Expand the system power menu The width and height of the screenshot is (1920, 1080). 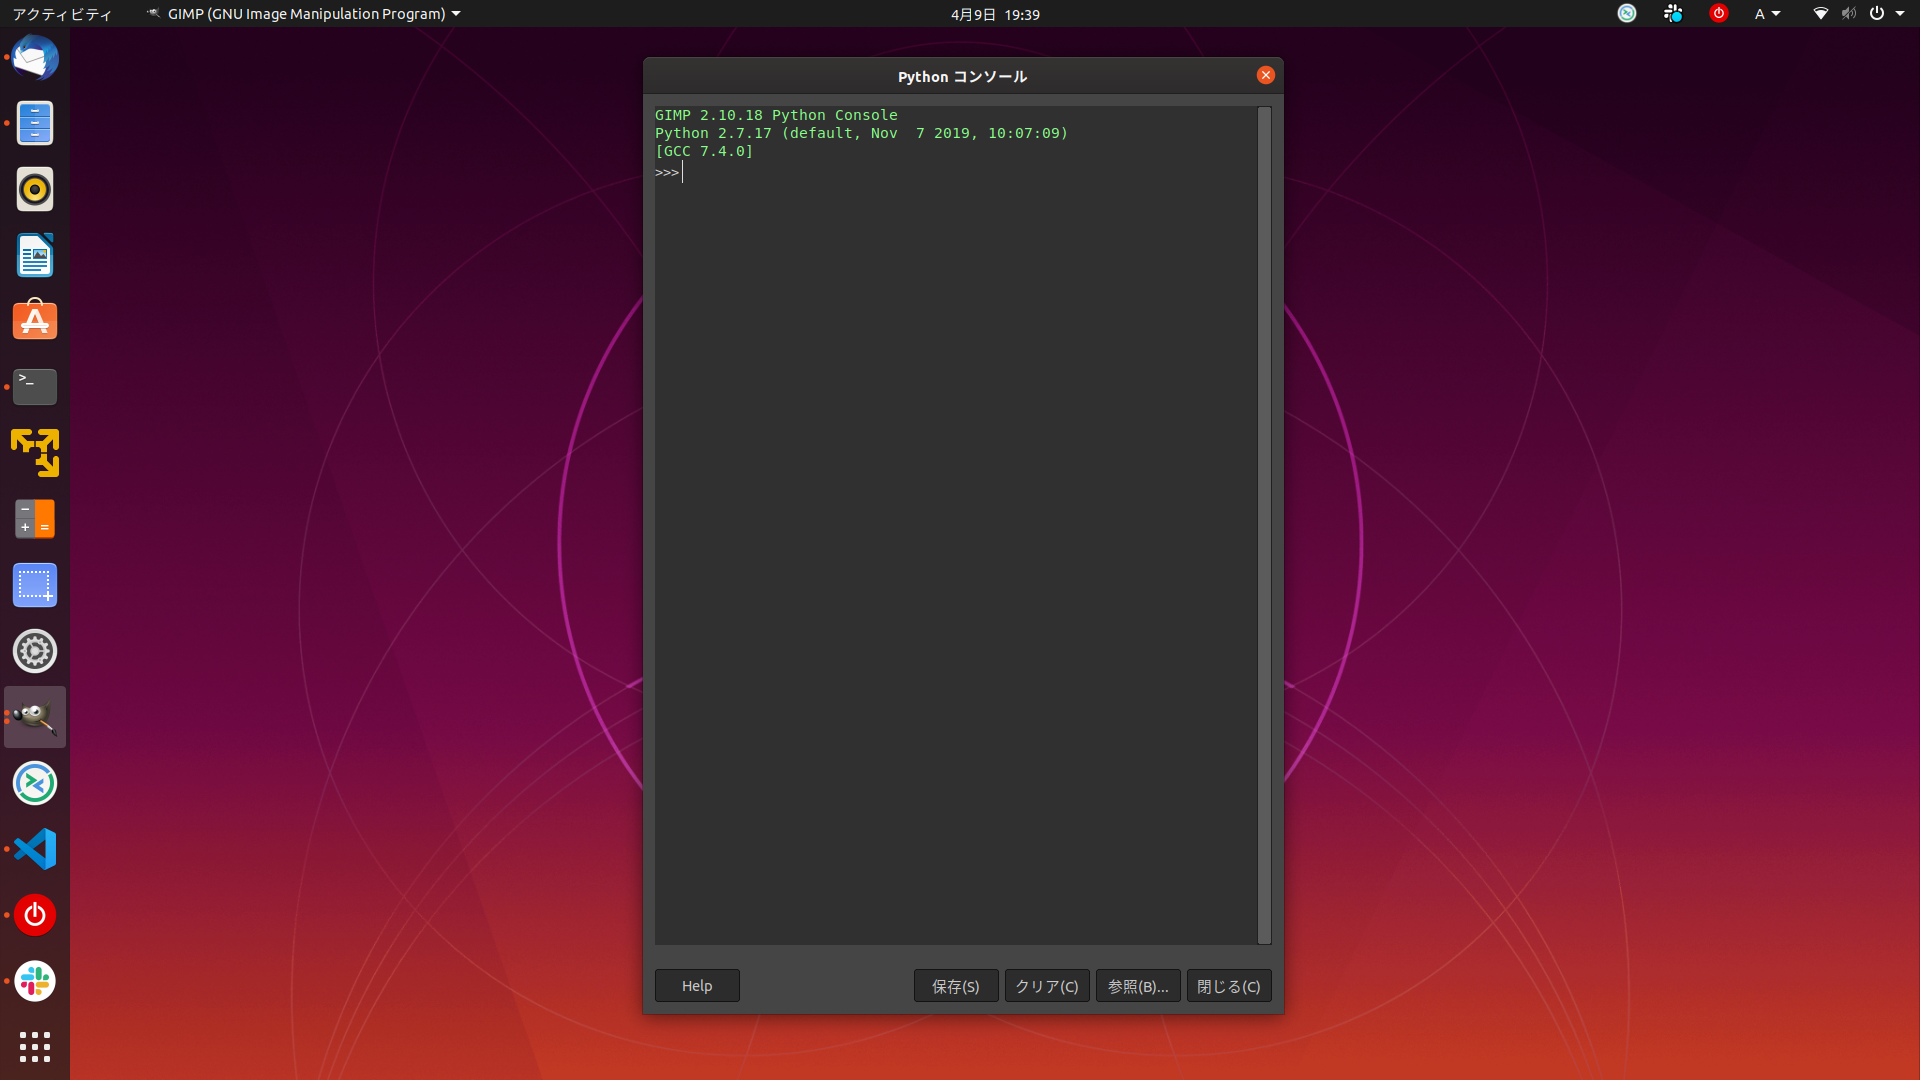tap(1887, 14)
